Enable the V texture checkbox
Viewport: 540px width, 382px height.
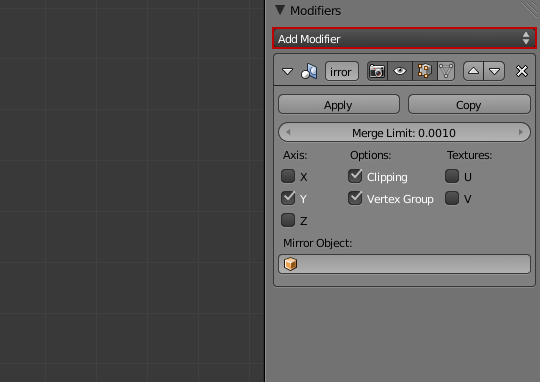[x=452, y=198]
